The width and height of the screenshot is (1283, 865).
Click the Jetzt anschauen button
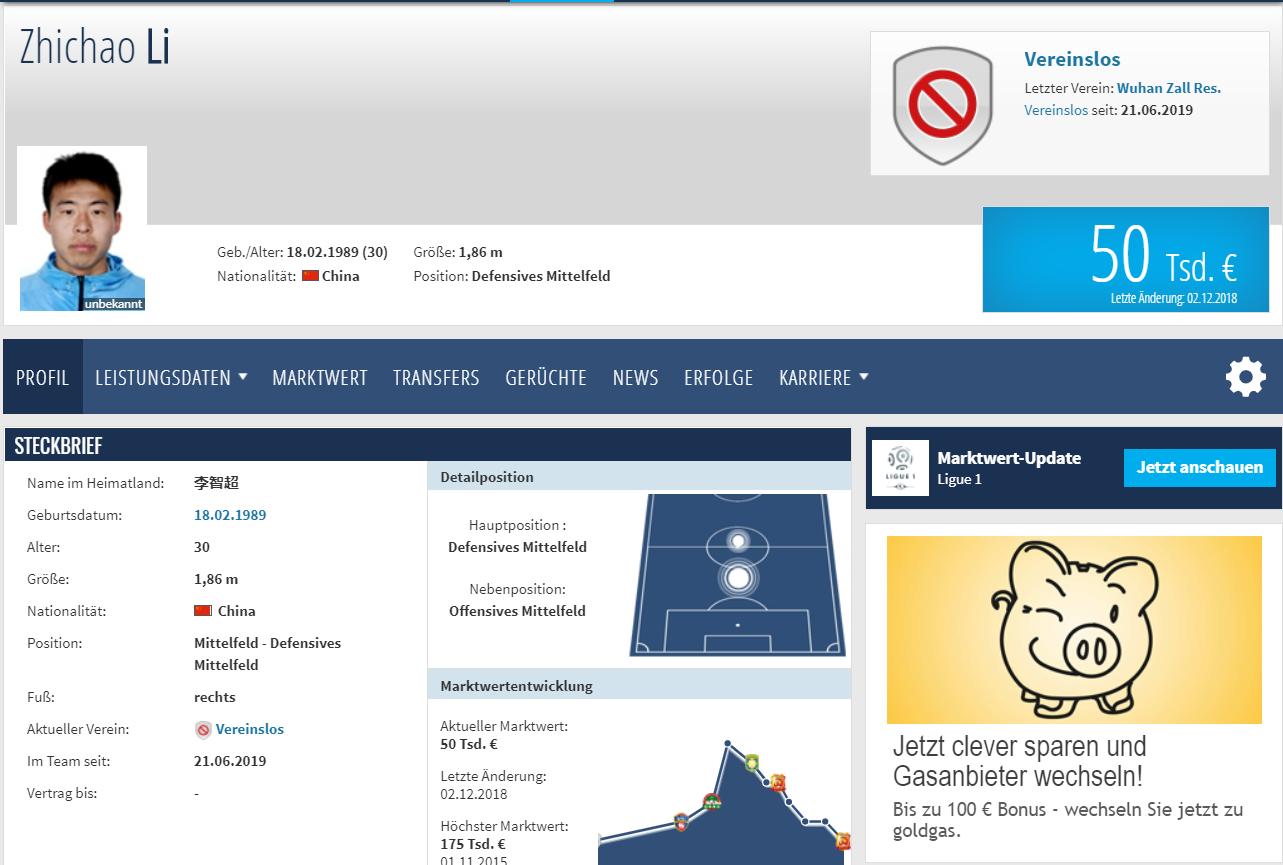pyautogui.click(x=1200, y=467)
